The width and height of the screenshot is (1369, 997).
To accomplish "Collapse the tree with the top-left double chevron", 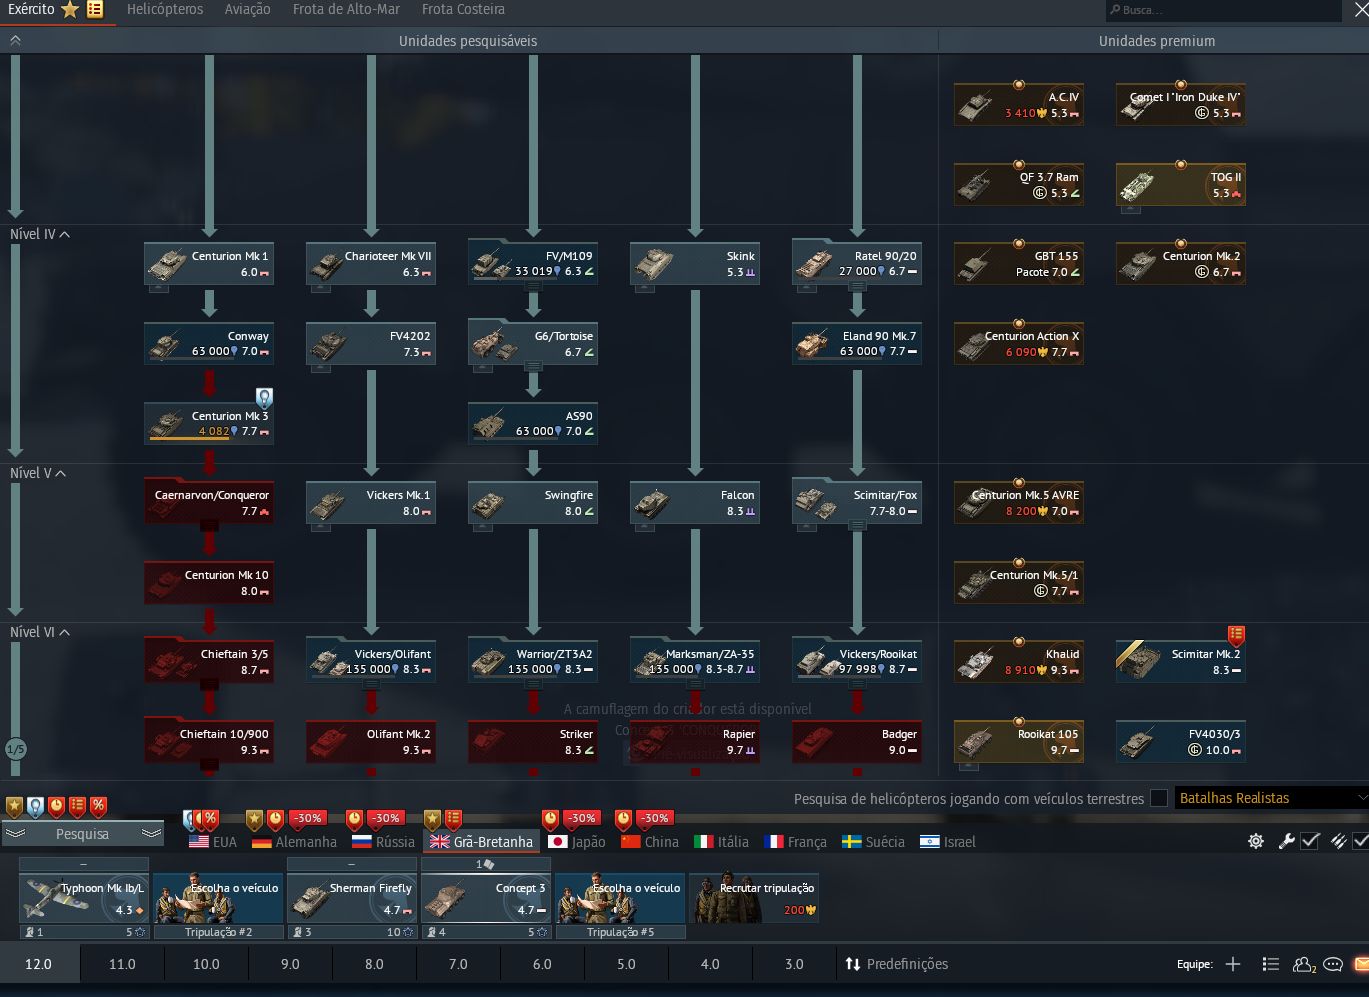I will click(x=15, y=41).
